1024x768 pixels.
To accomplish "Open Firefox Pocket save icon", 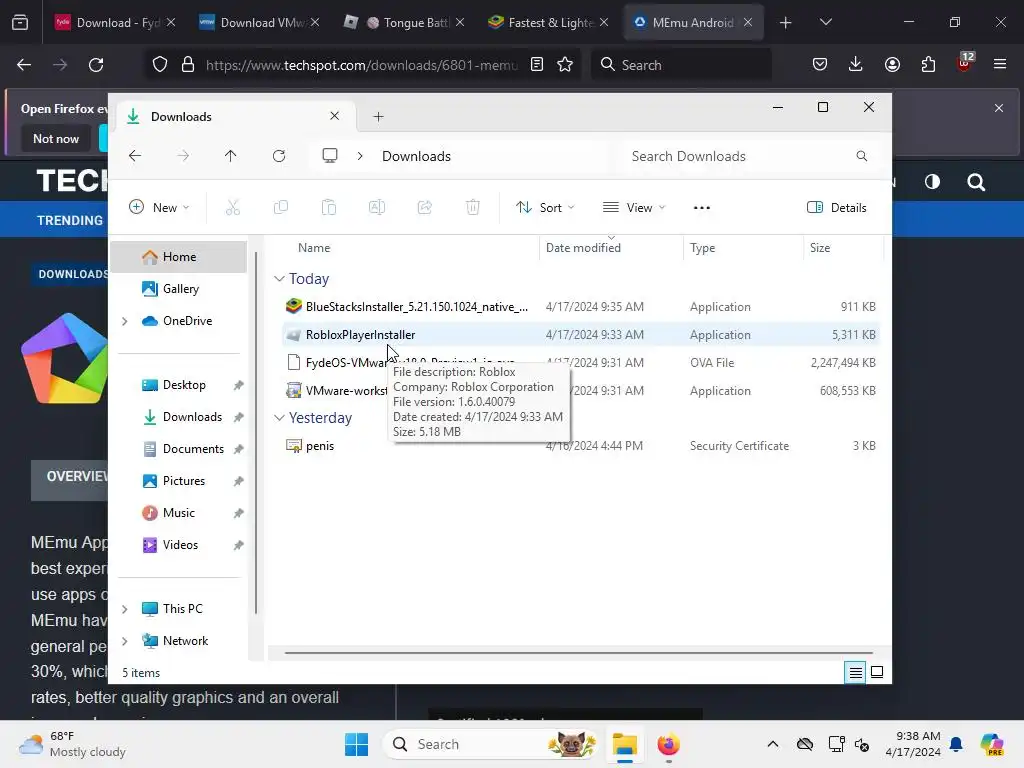I will pos(820,65).
